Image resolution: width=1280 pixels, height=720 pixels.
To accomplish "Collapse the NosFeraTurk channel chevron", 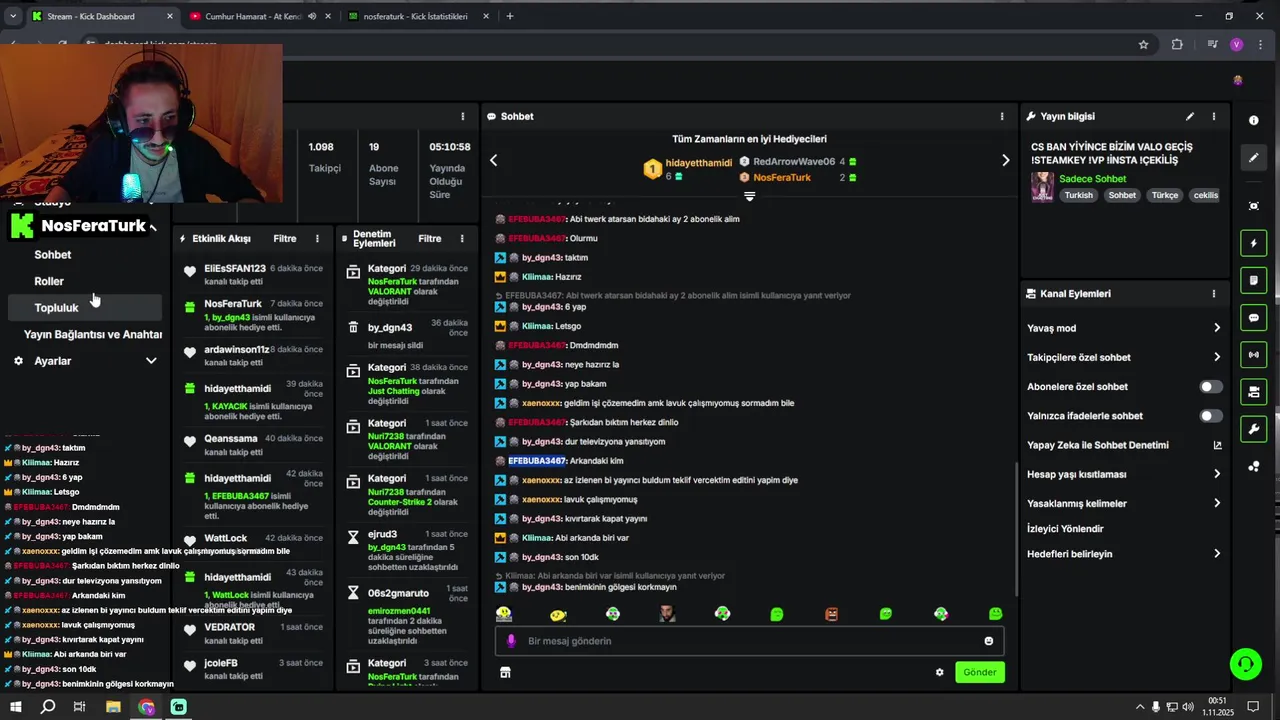I will (153, 227).
